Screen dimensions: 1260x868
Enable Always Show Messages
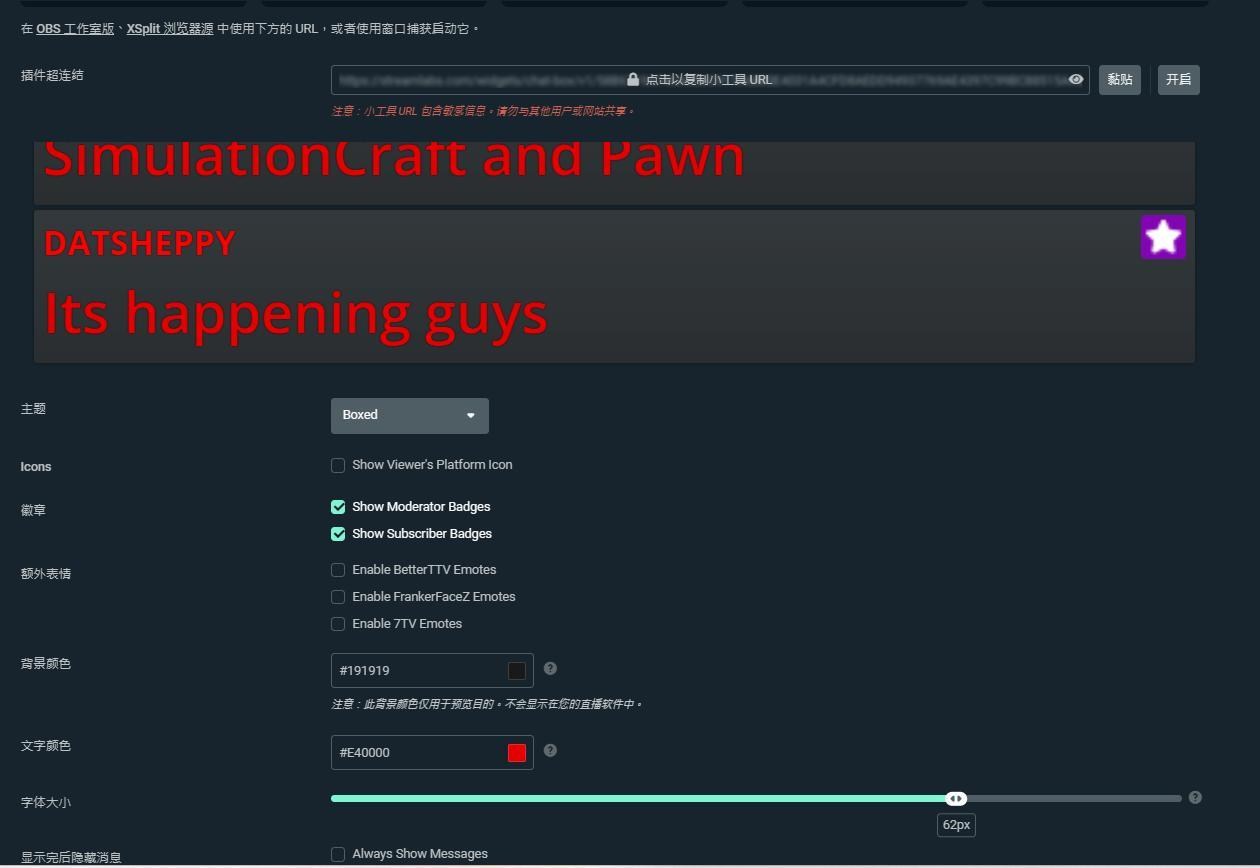pyautogui.click(x=338, y=854)
